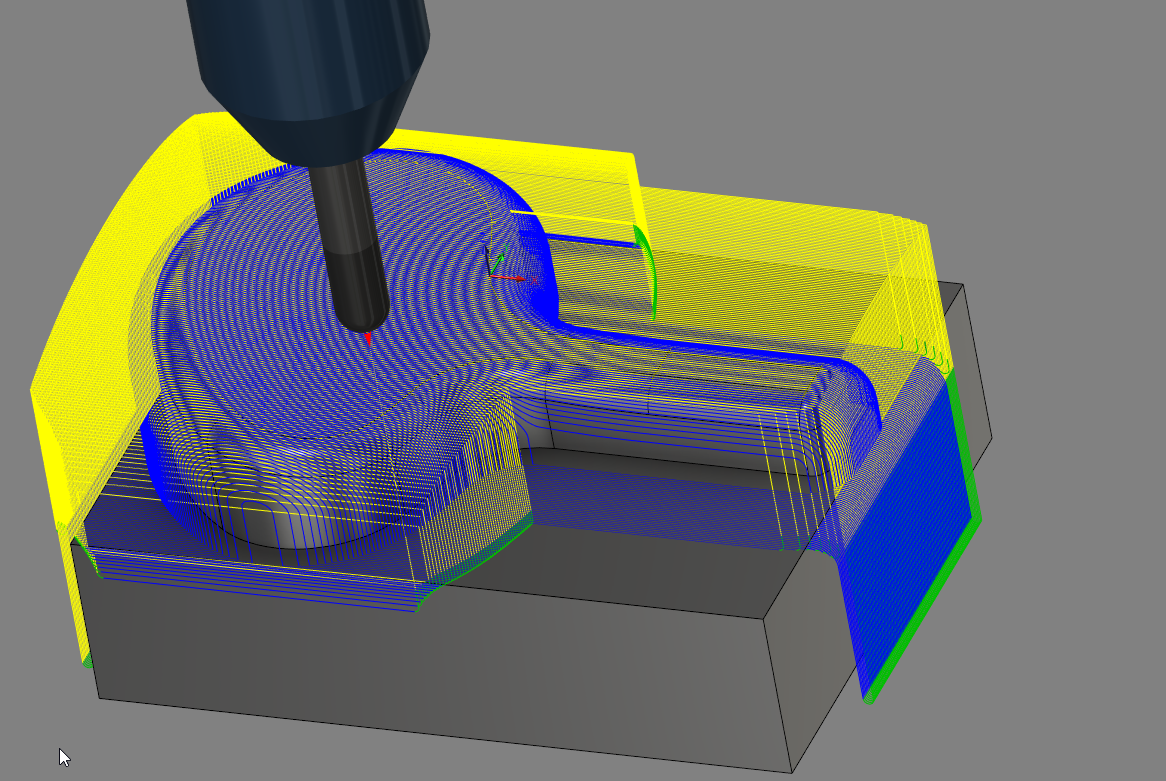Click the X axis label marker
Viewport: 1166px width, 781px height.
coord(534,280)
